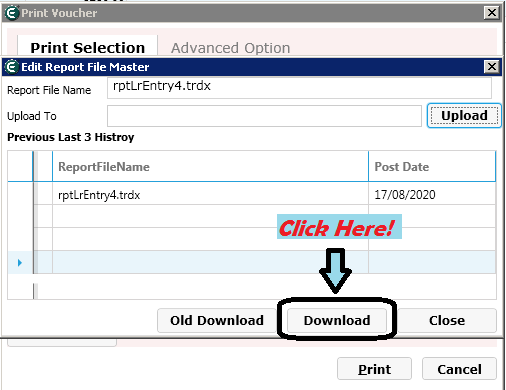Focus the Report File Name field
506x390 pixels.
[x=299, y=88]
